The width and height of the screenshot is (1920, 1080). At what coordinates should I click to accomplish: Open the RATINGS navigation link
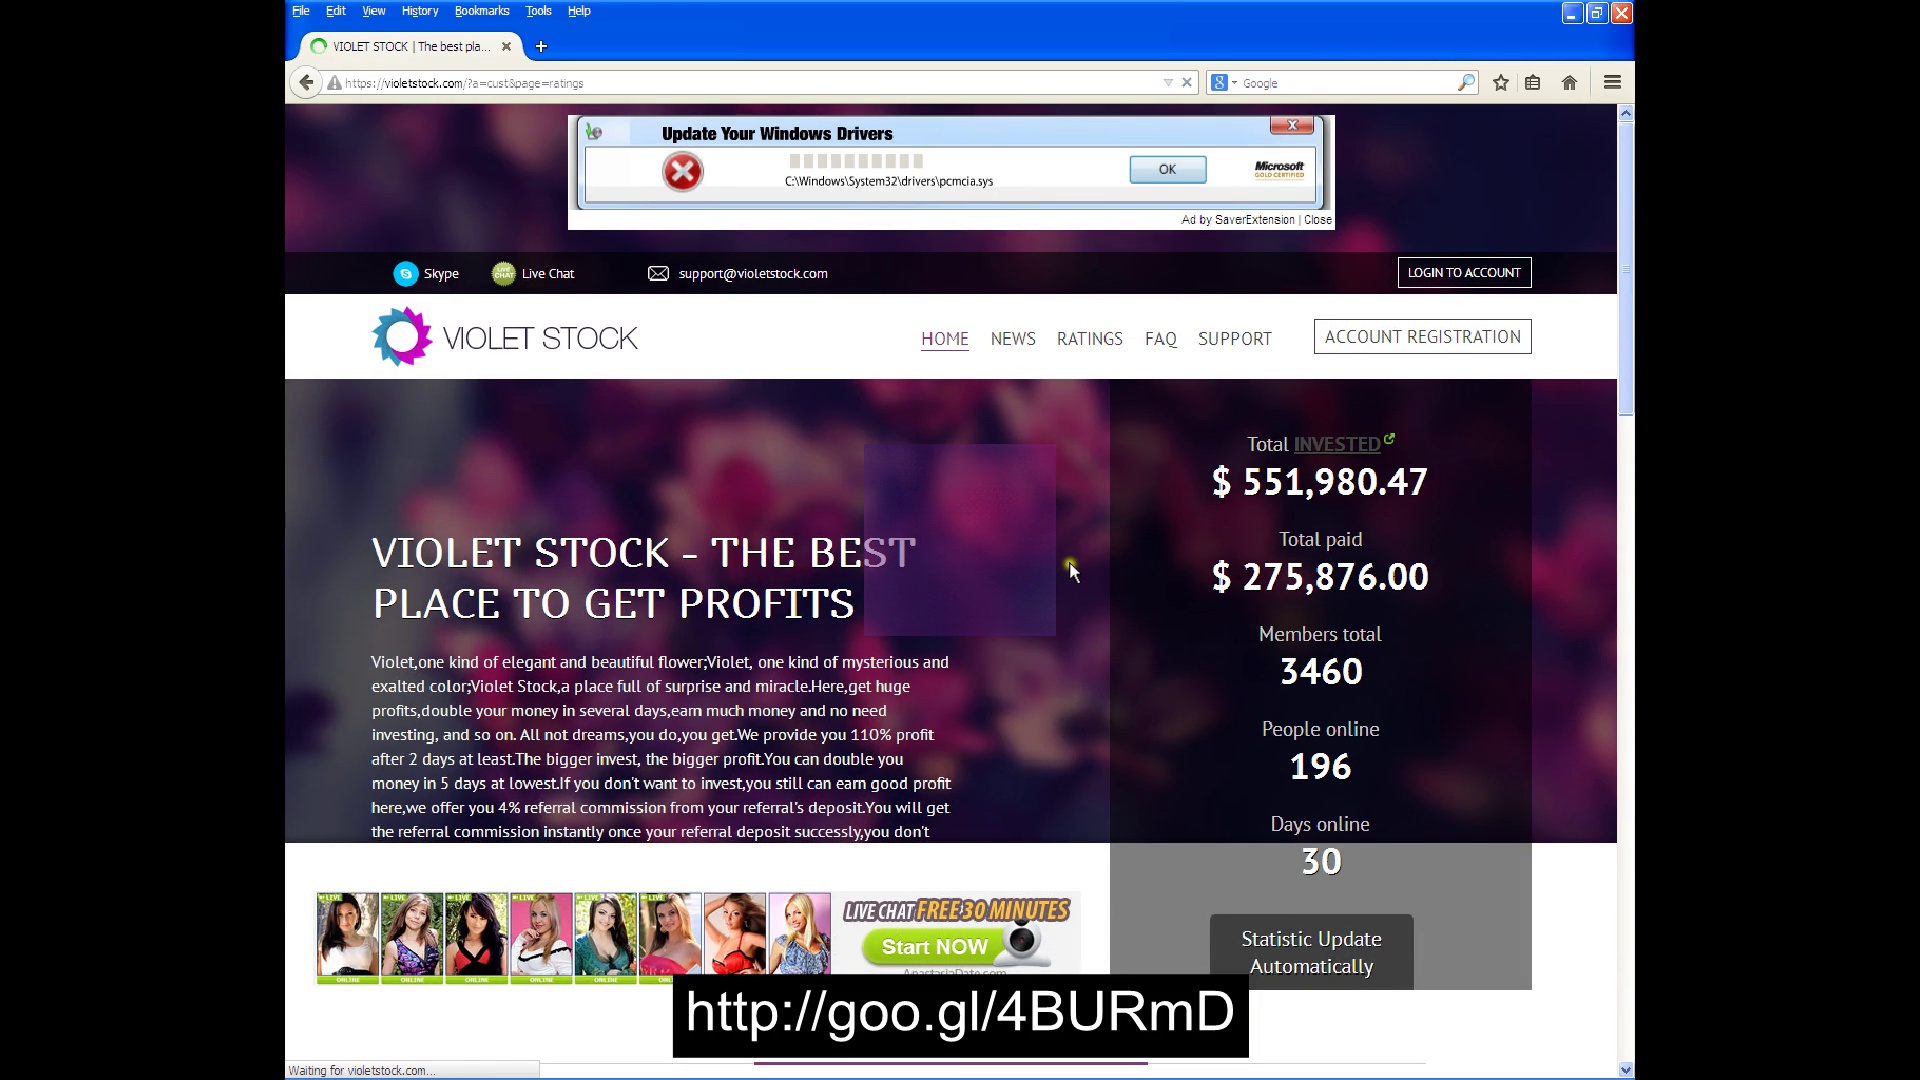point(1089,339)
